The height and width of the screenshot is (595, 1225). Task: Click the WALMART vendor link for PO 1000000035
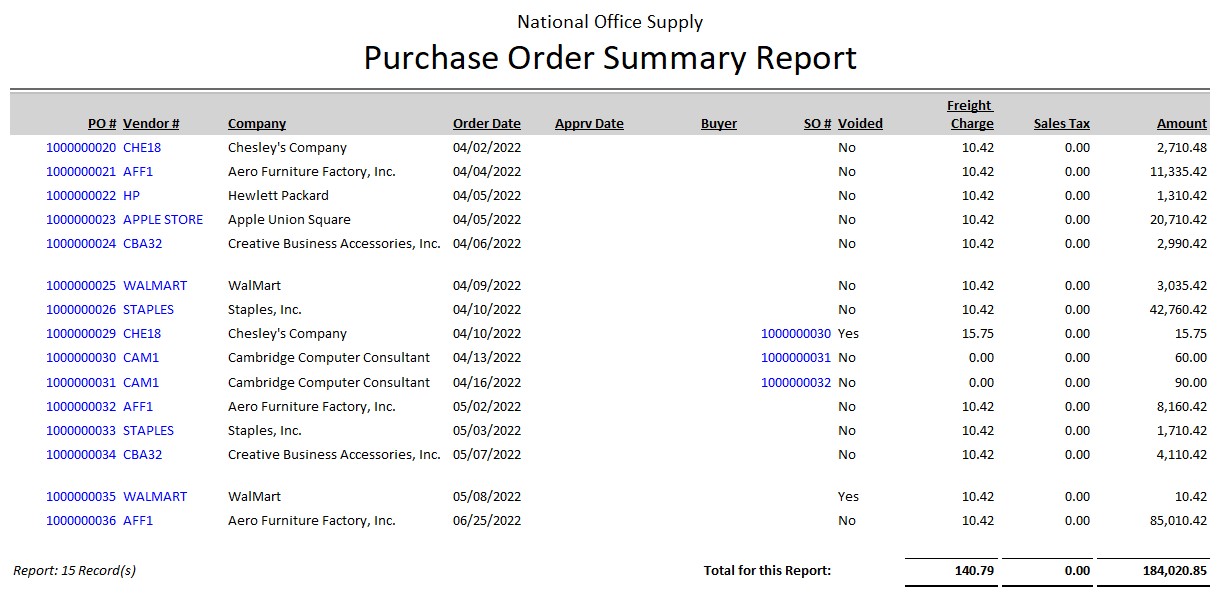pyautogui.click(x=155, y=497)
